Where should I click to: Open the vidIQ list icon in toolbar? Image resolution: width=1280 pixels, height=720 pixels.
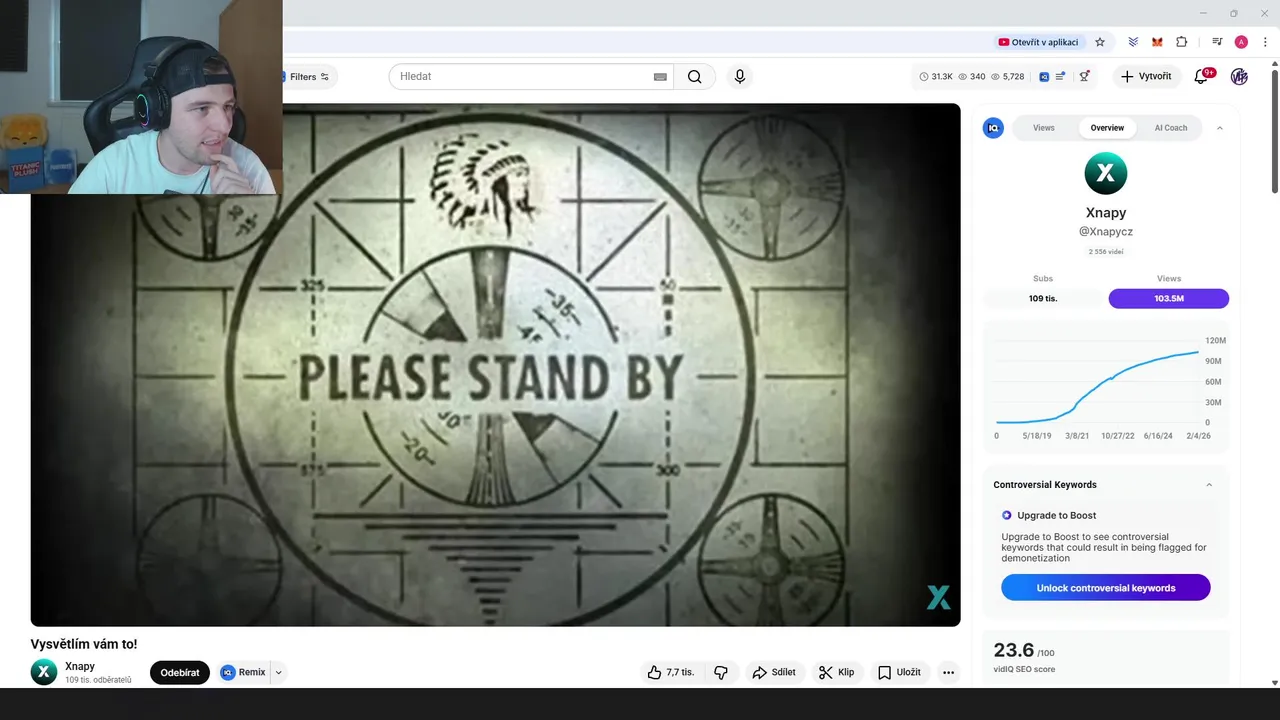pyautogui.click(x=1060, y=76)
